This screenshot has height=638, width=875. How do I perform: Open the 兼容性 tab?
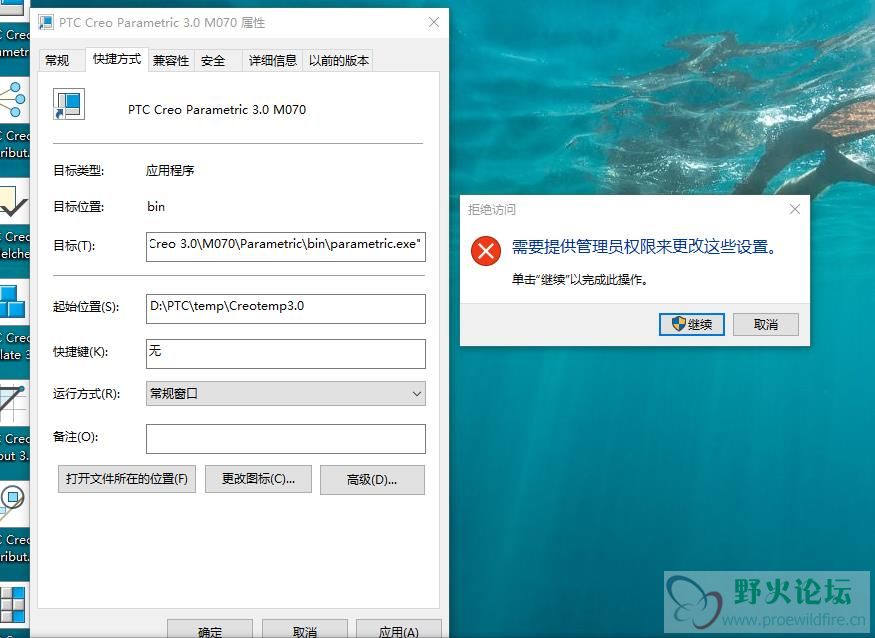[171, 60]
